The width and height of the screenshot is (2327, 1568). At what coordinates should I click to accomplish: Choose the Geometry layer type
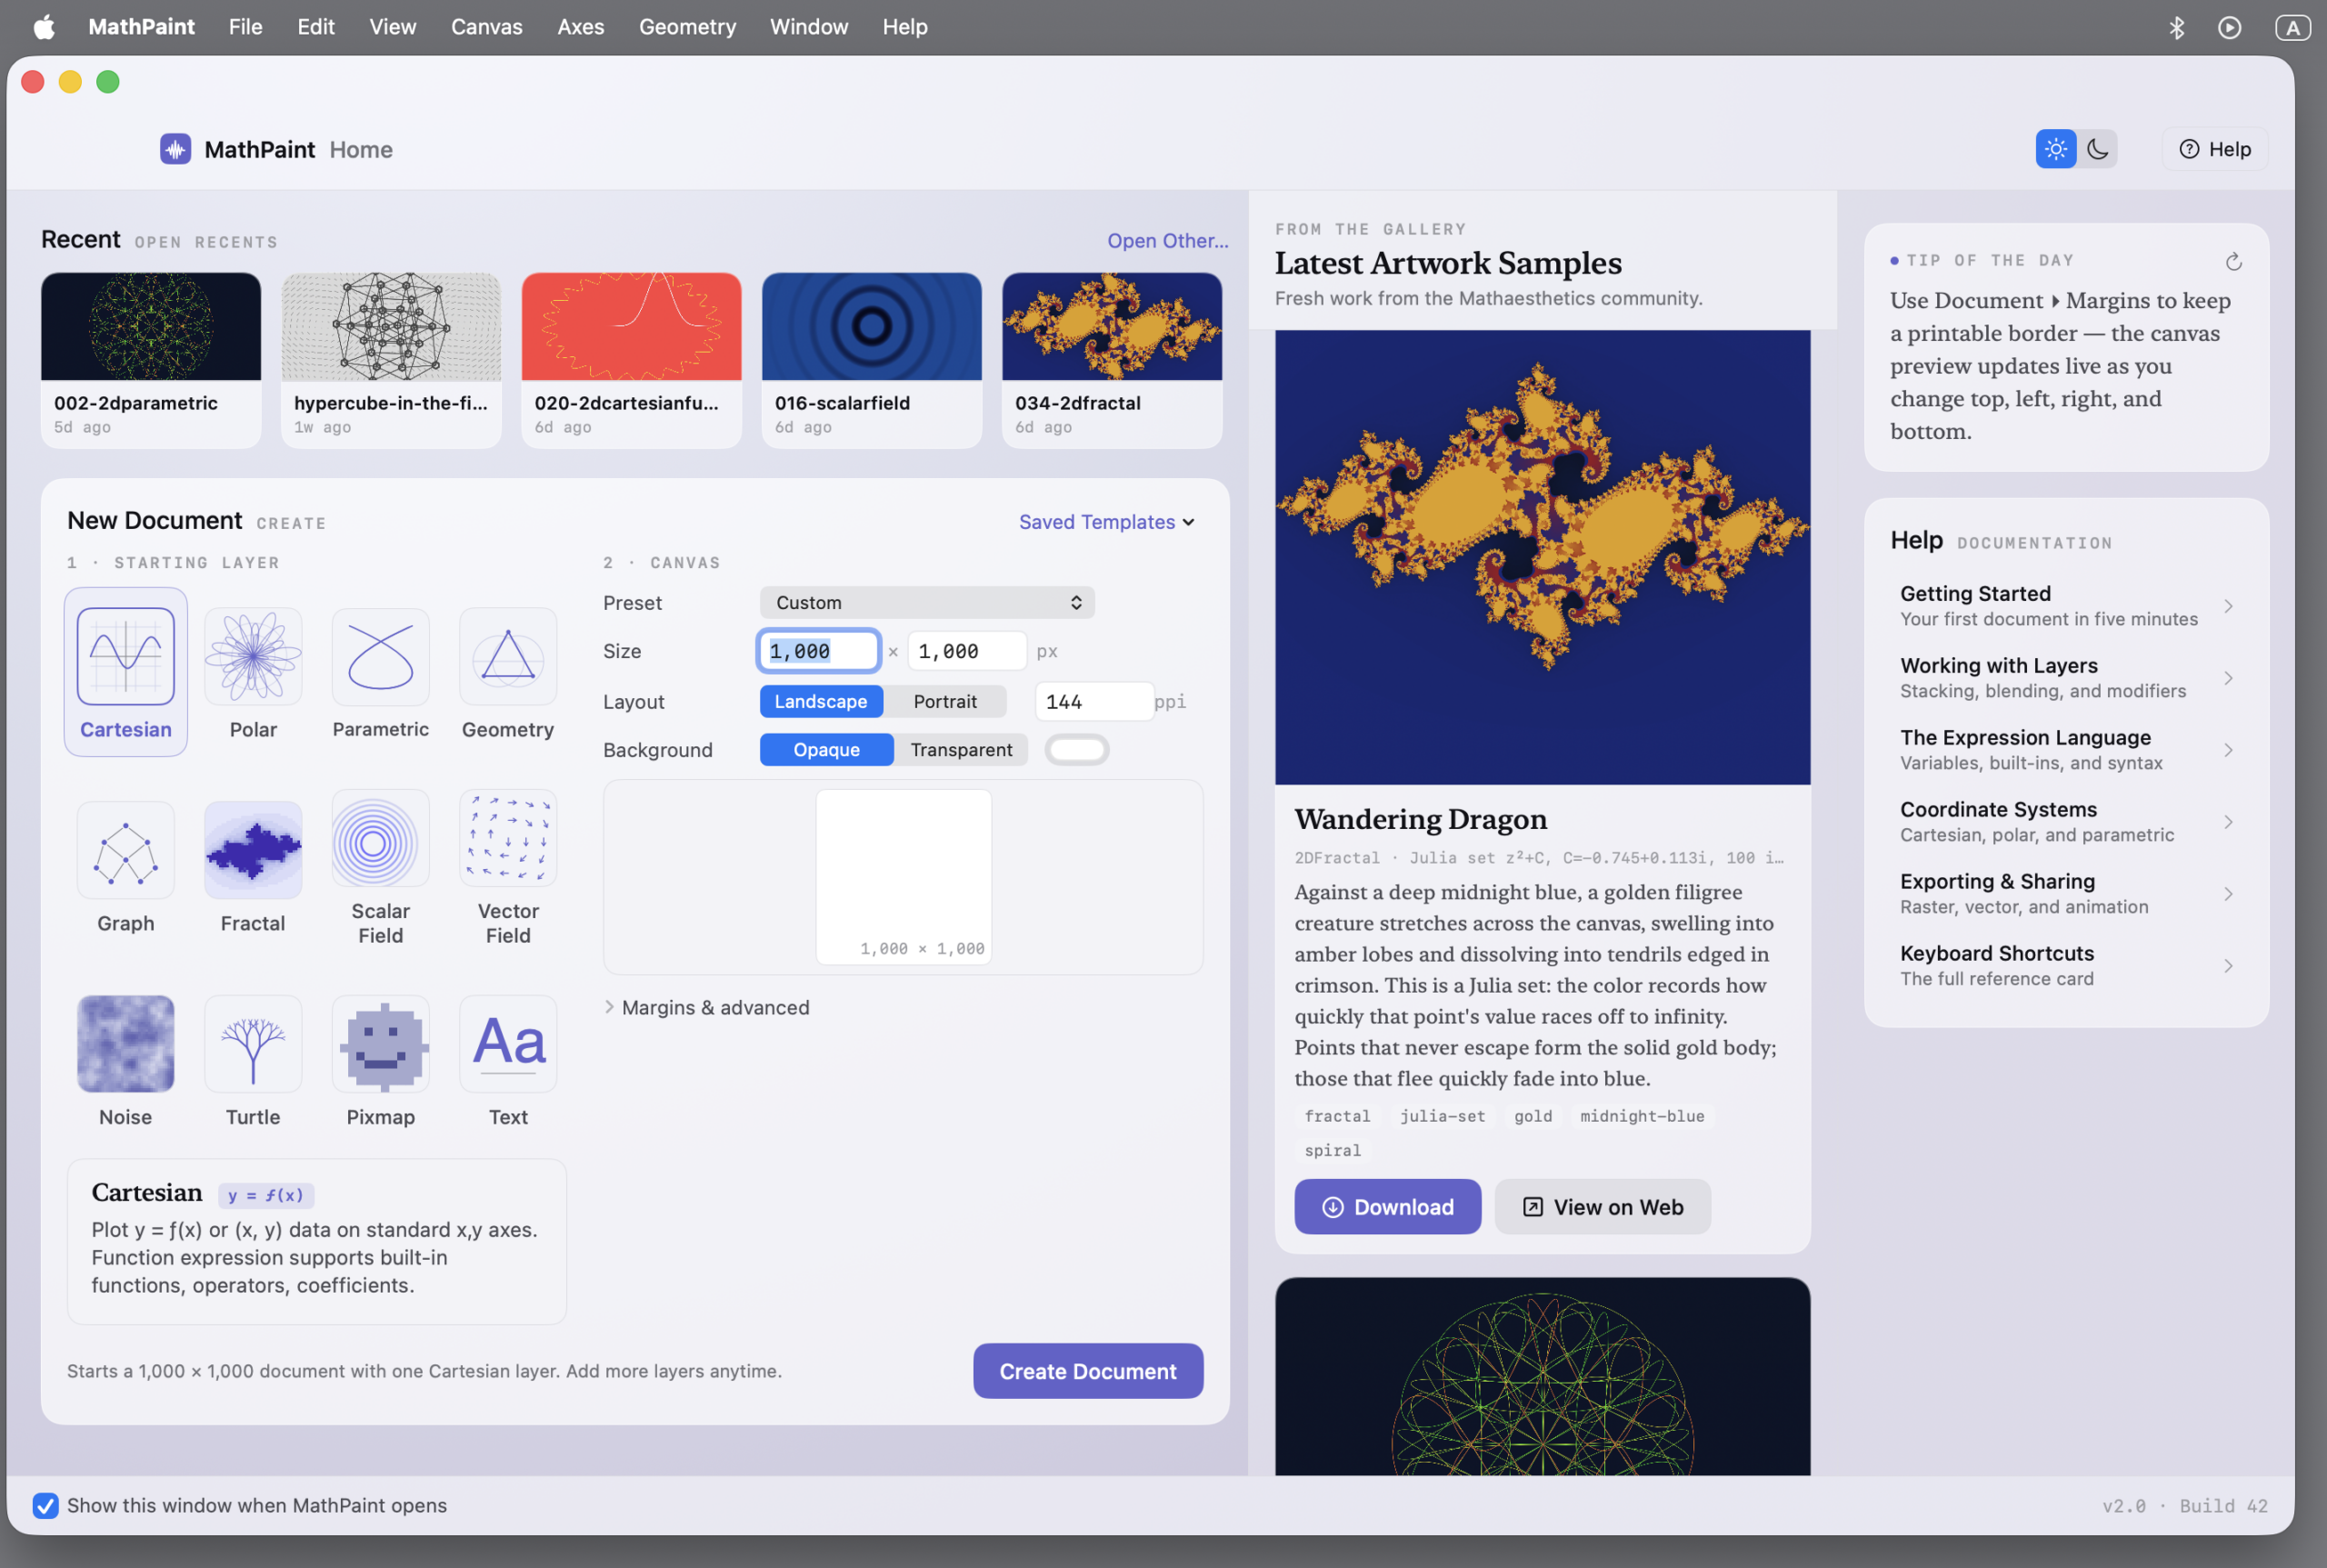508,656
